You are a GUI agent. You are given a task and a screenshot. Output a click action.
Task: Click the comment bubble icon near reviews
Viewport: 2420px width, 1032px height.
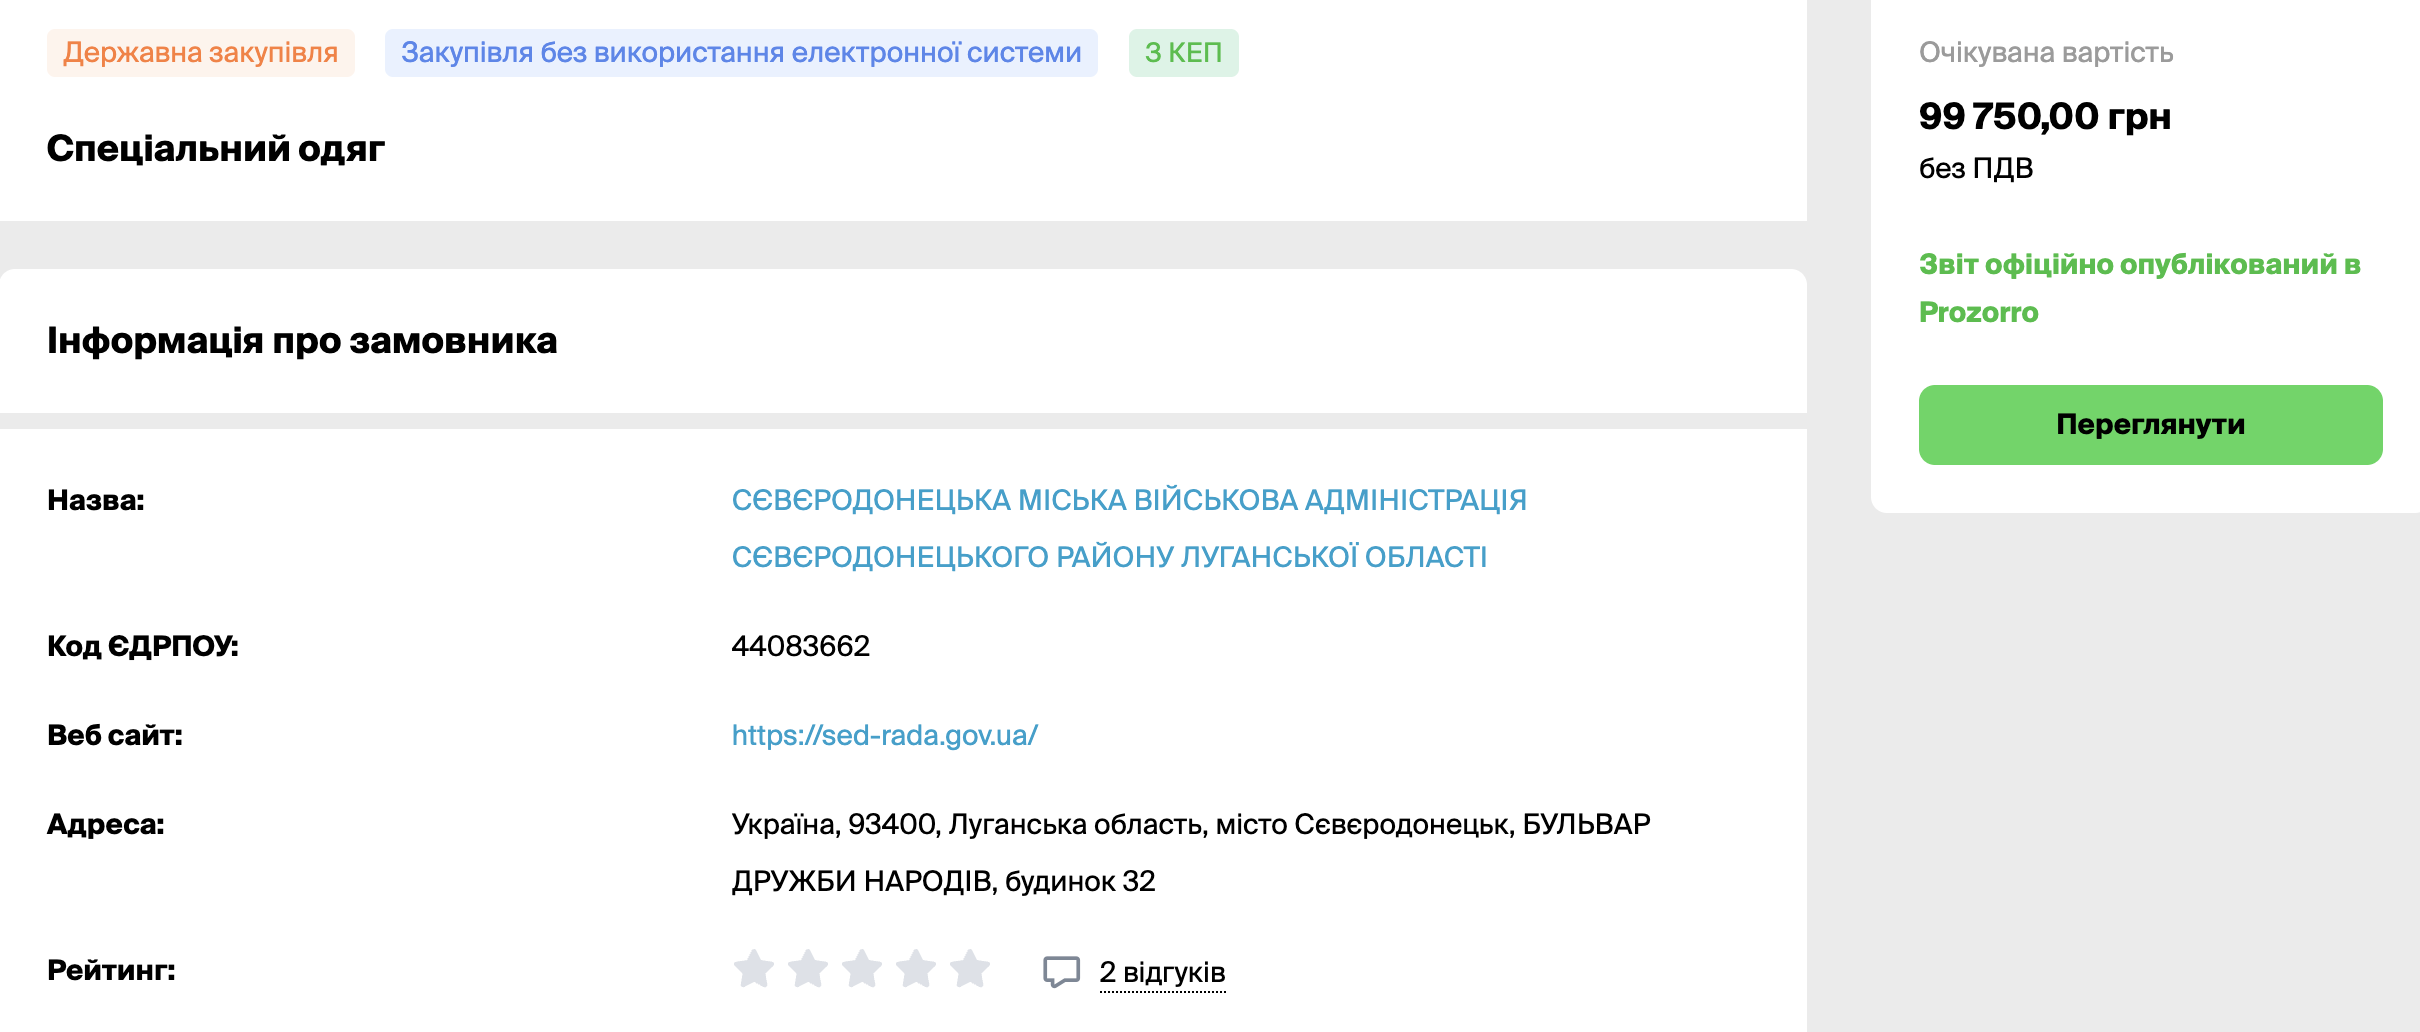click(1061, 971)
